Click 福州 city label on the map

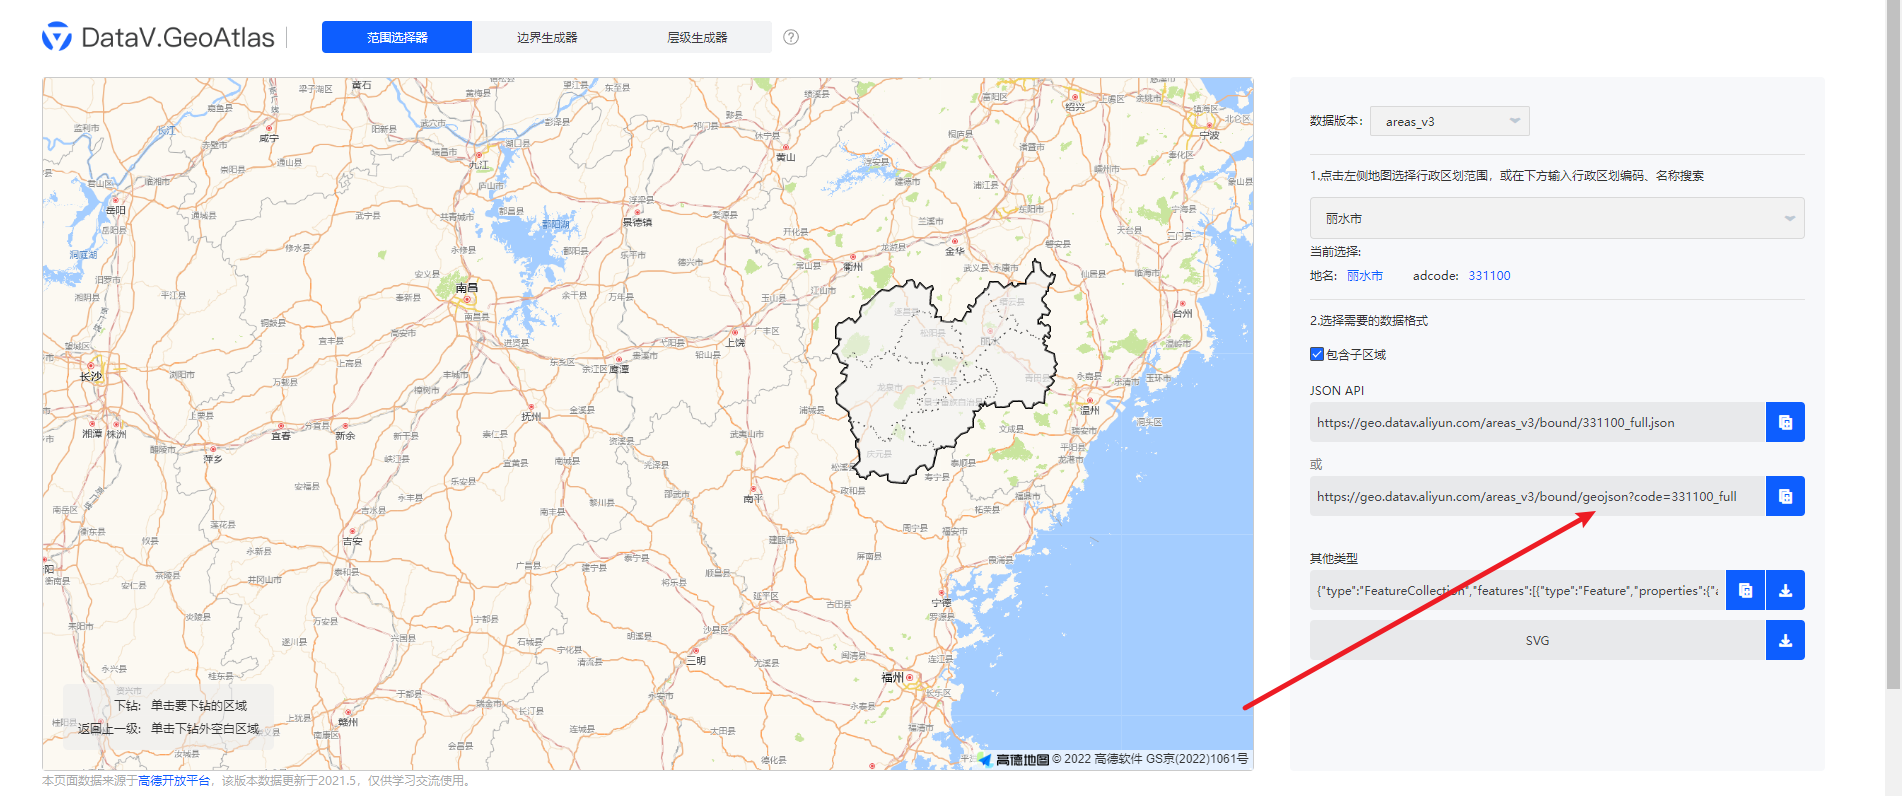coord(892,677)
